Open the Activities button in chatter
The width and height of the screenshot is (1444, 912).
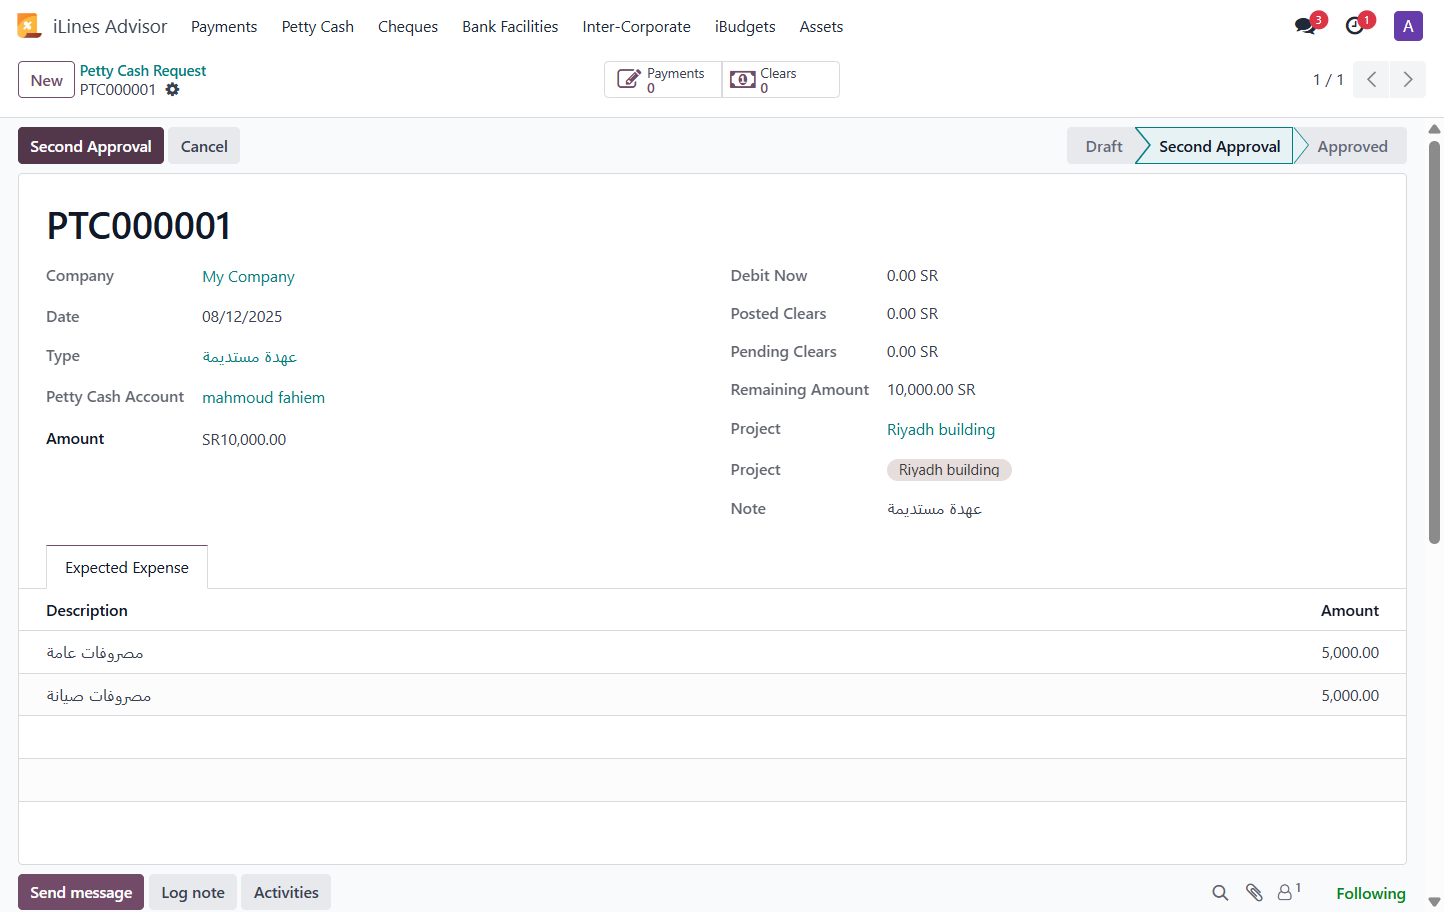[x=286, y=892]
